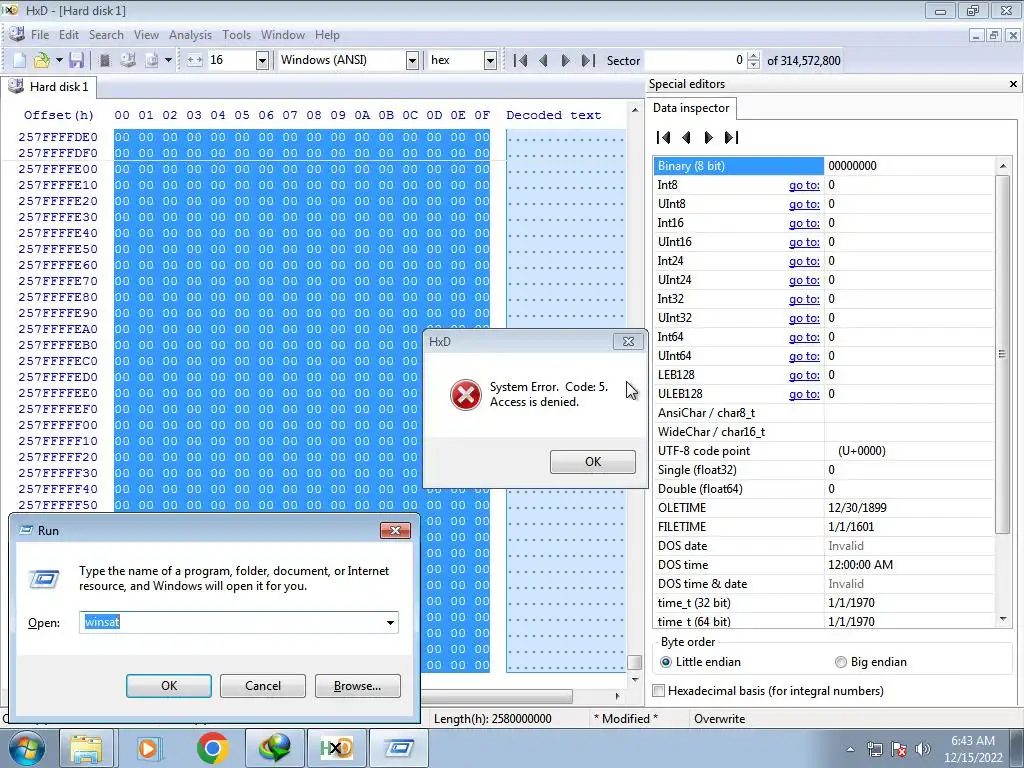
Task: Click the Open RAM toolbar icon
Action: [104, 61]
